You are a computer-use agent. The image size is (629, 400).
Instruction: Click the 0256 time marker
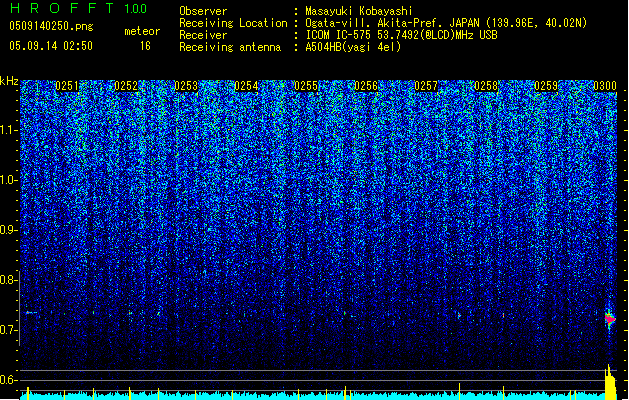(366, 86)
